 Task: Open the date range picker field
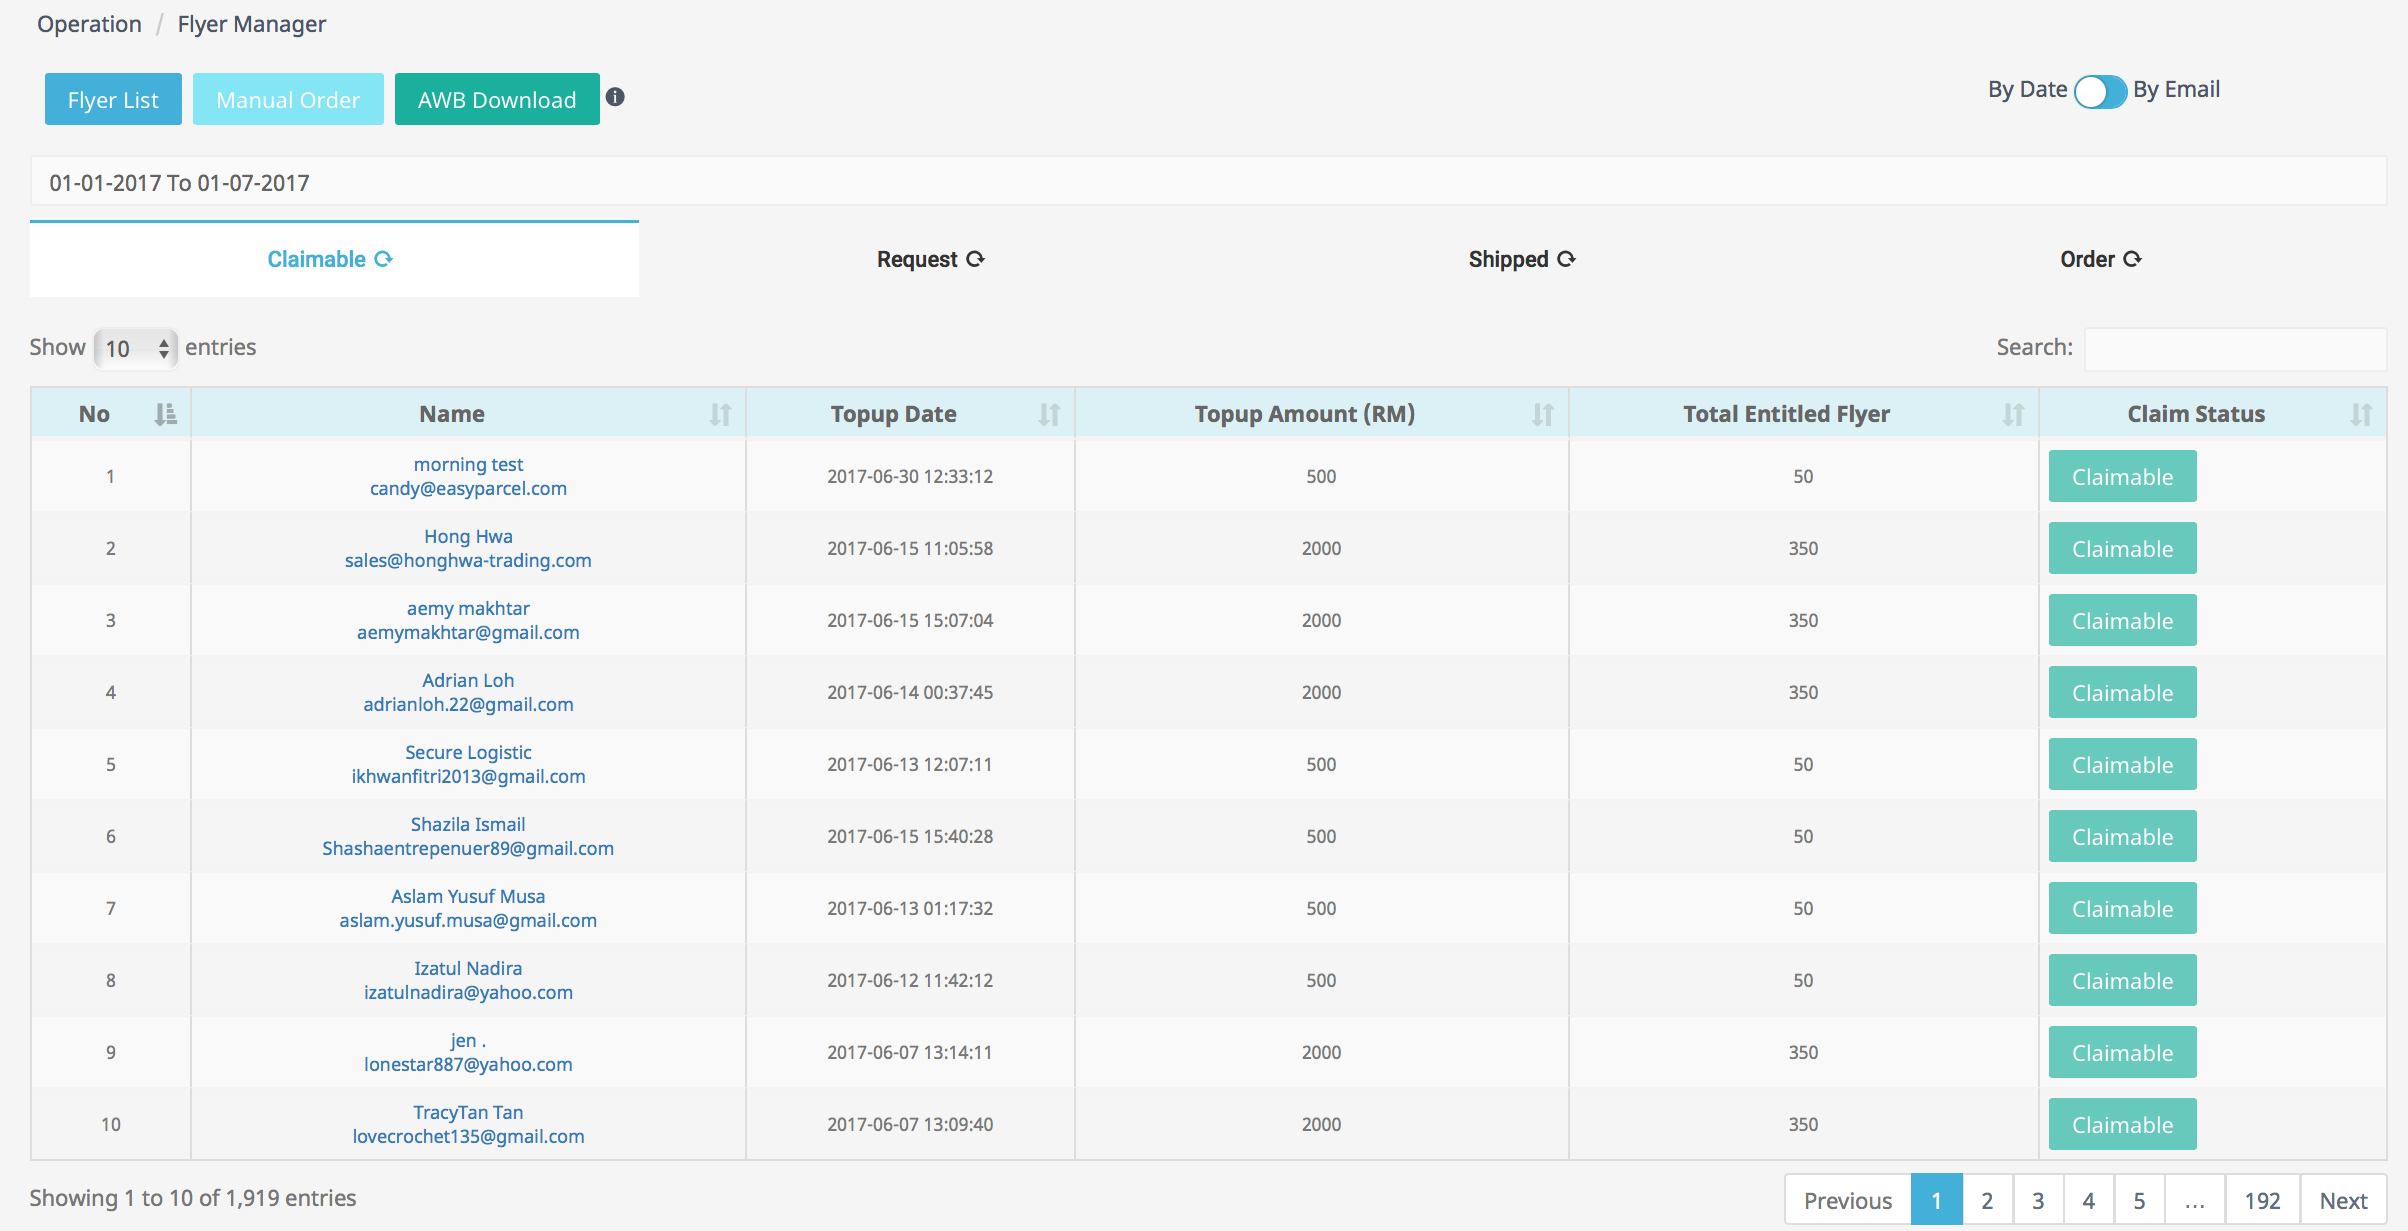coord(1208,182)
